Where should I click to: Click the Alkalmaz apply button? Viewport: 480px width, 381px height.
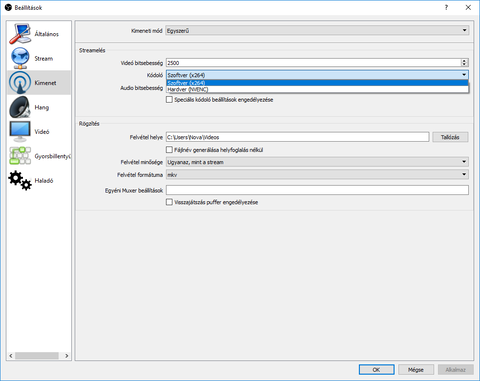click(455, 369)
